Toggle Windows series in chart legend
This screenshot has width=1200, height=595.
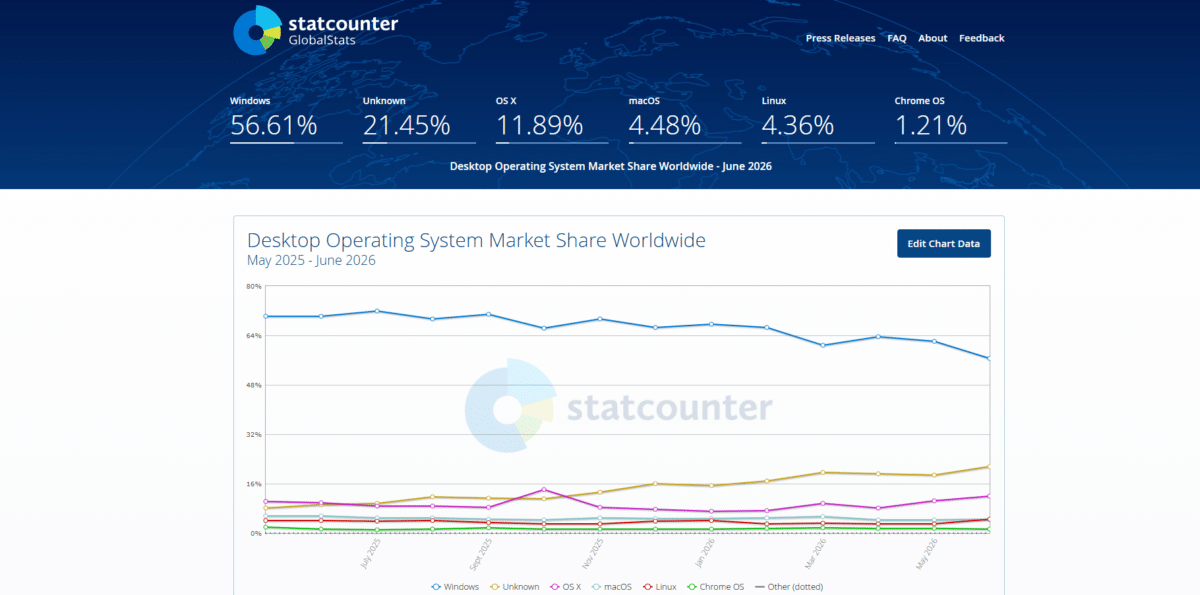pos(455,587)
